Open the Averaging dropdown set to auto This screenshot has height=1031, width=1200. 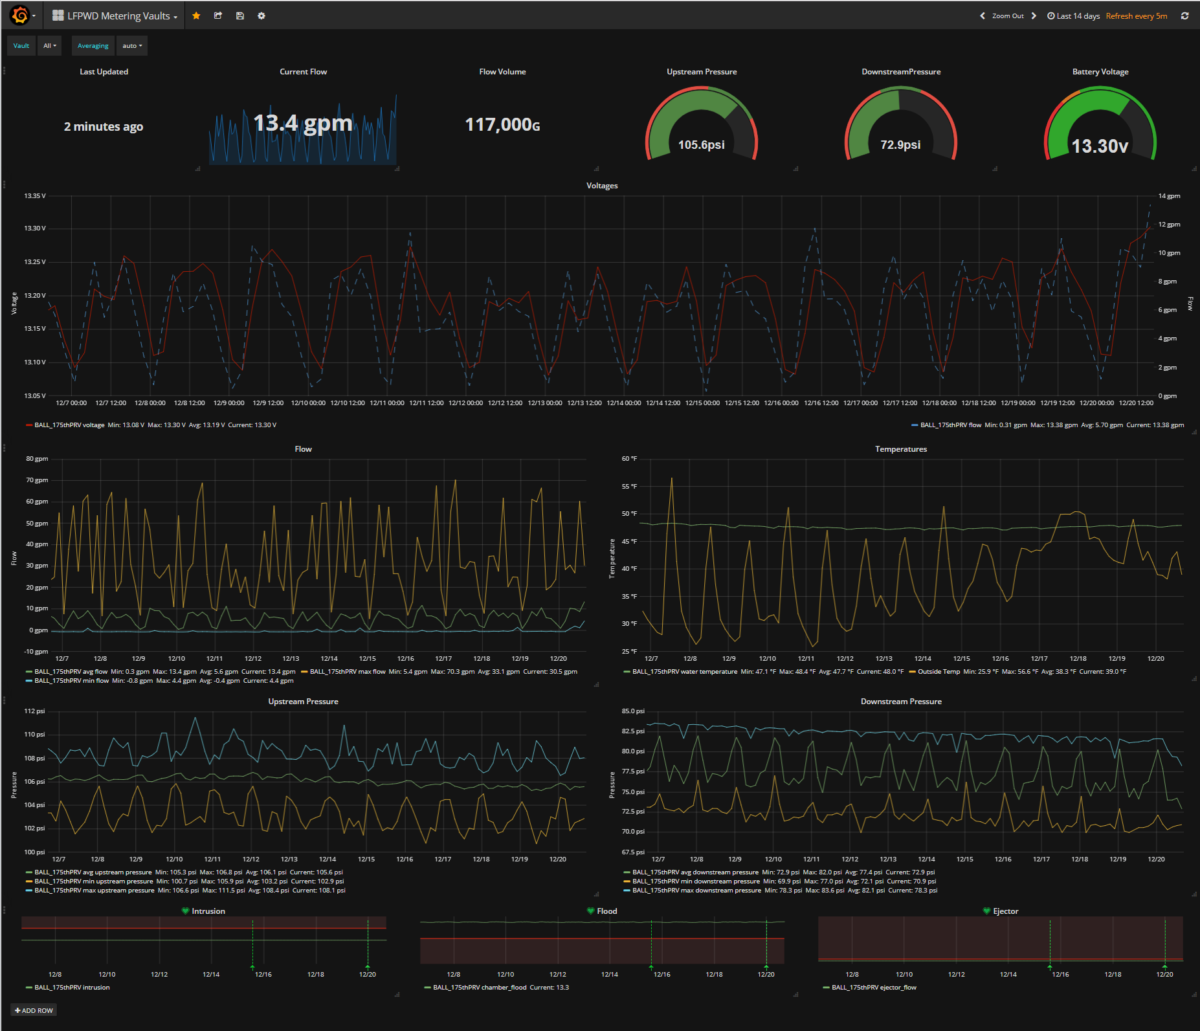pos(132,46)
